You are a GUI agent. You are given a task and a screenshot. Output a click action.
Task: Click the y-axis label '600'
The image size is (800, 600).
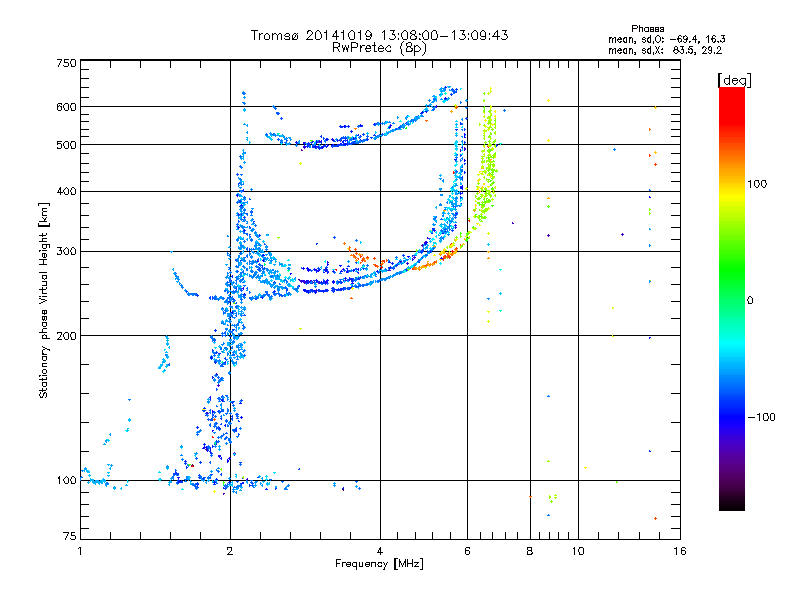66,107
